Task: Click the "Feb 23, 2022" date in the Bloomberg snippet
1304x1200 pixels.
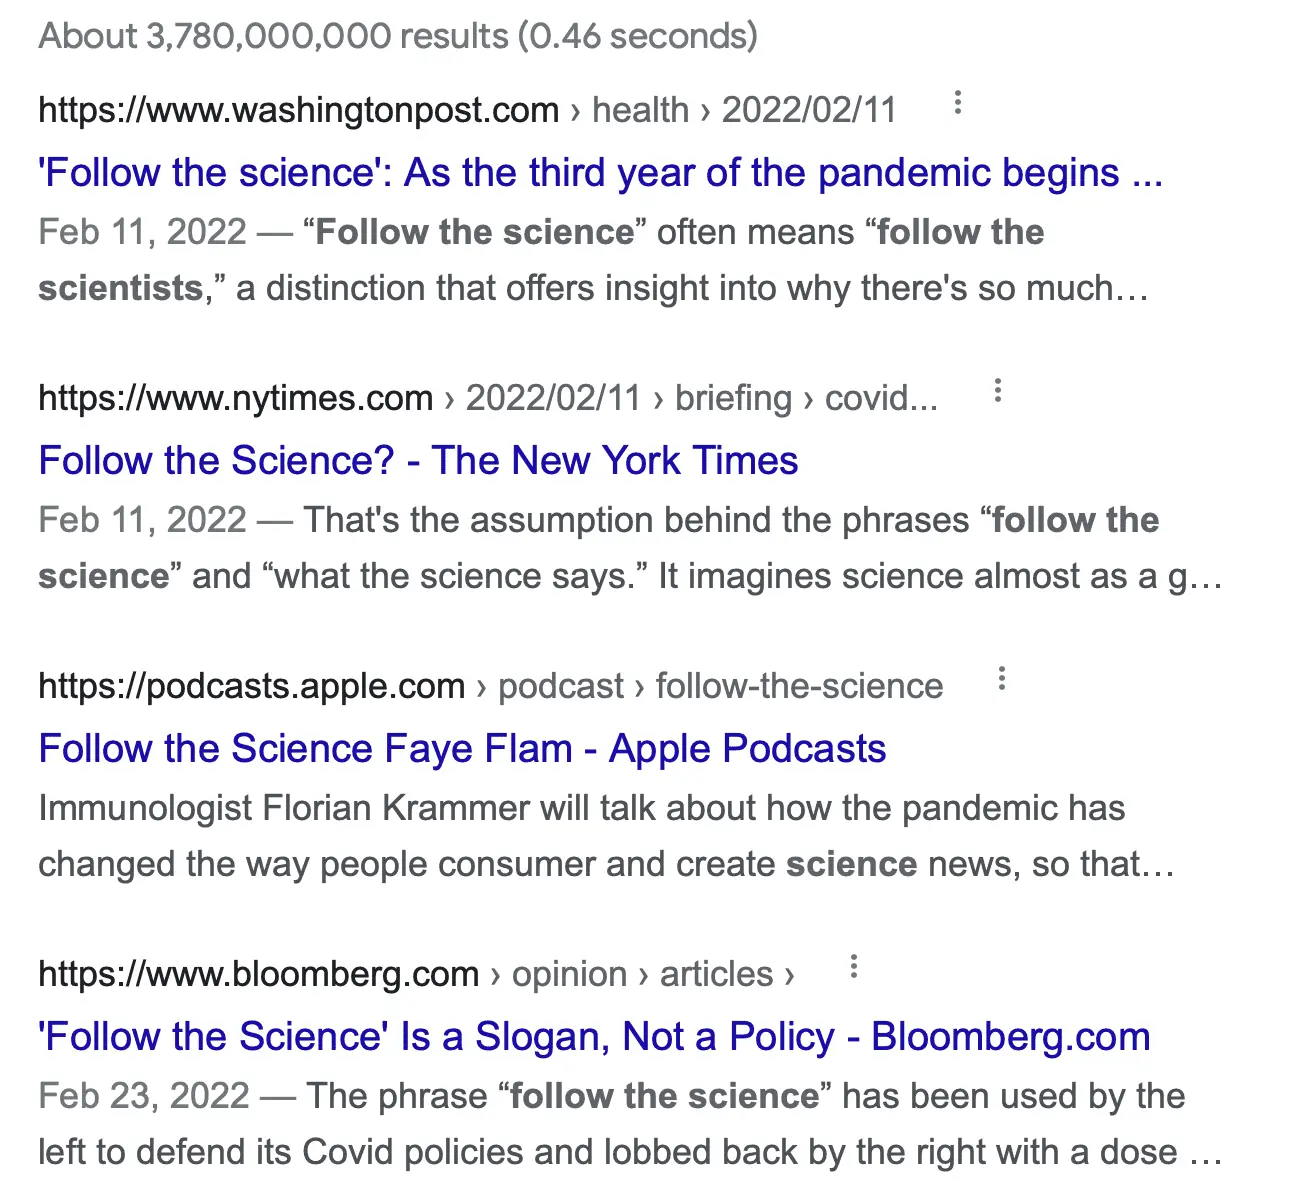Action: pyautogui.click(x=143, y=1096)
